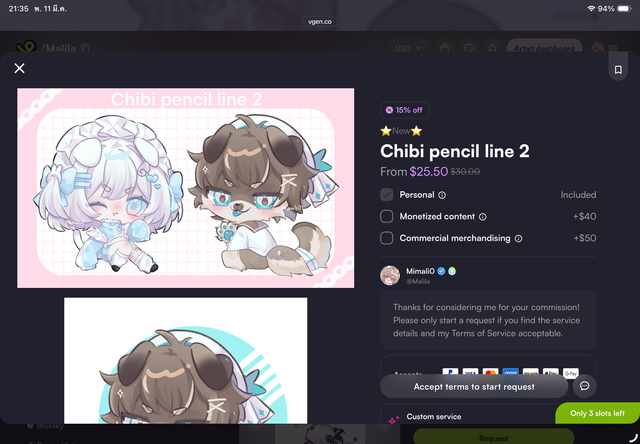
Task: Show info for Monetized content option
Action: [482, 217]
